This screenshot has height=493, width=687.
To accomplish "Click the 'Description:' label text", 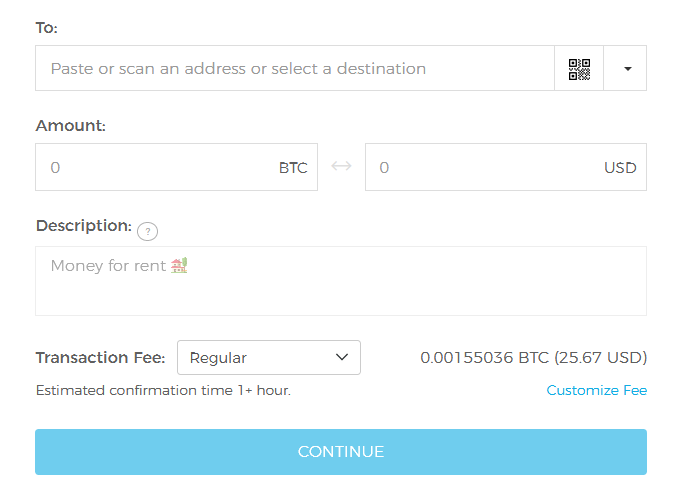I will 83,226.
